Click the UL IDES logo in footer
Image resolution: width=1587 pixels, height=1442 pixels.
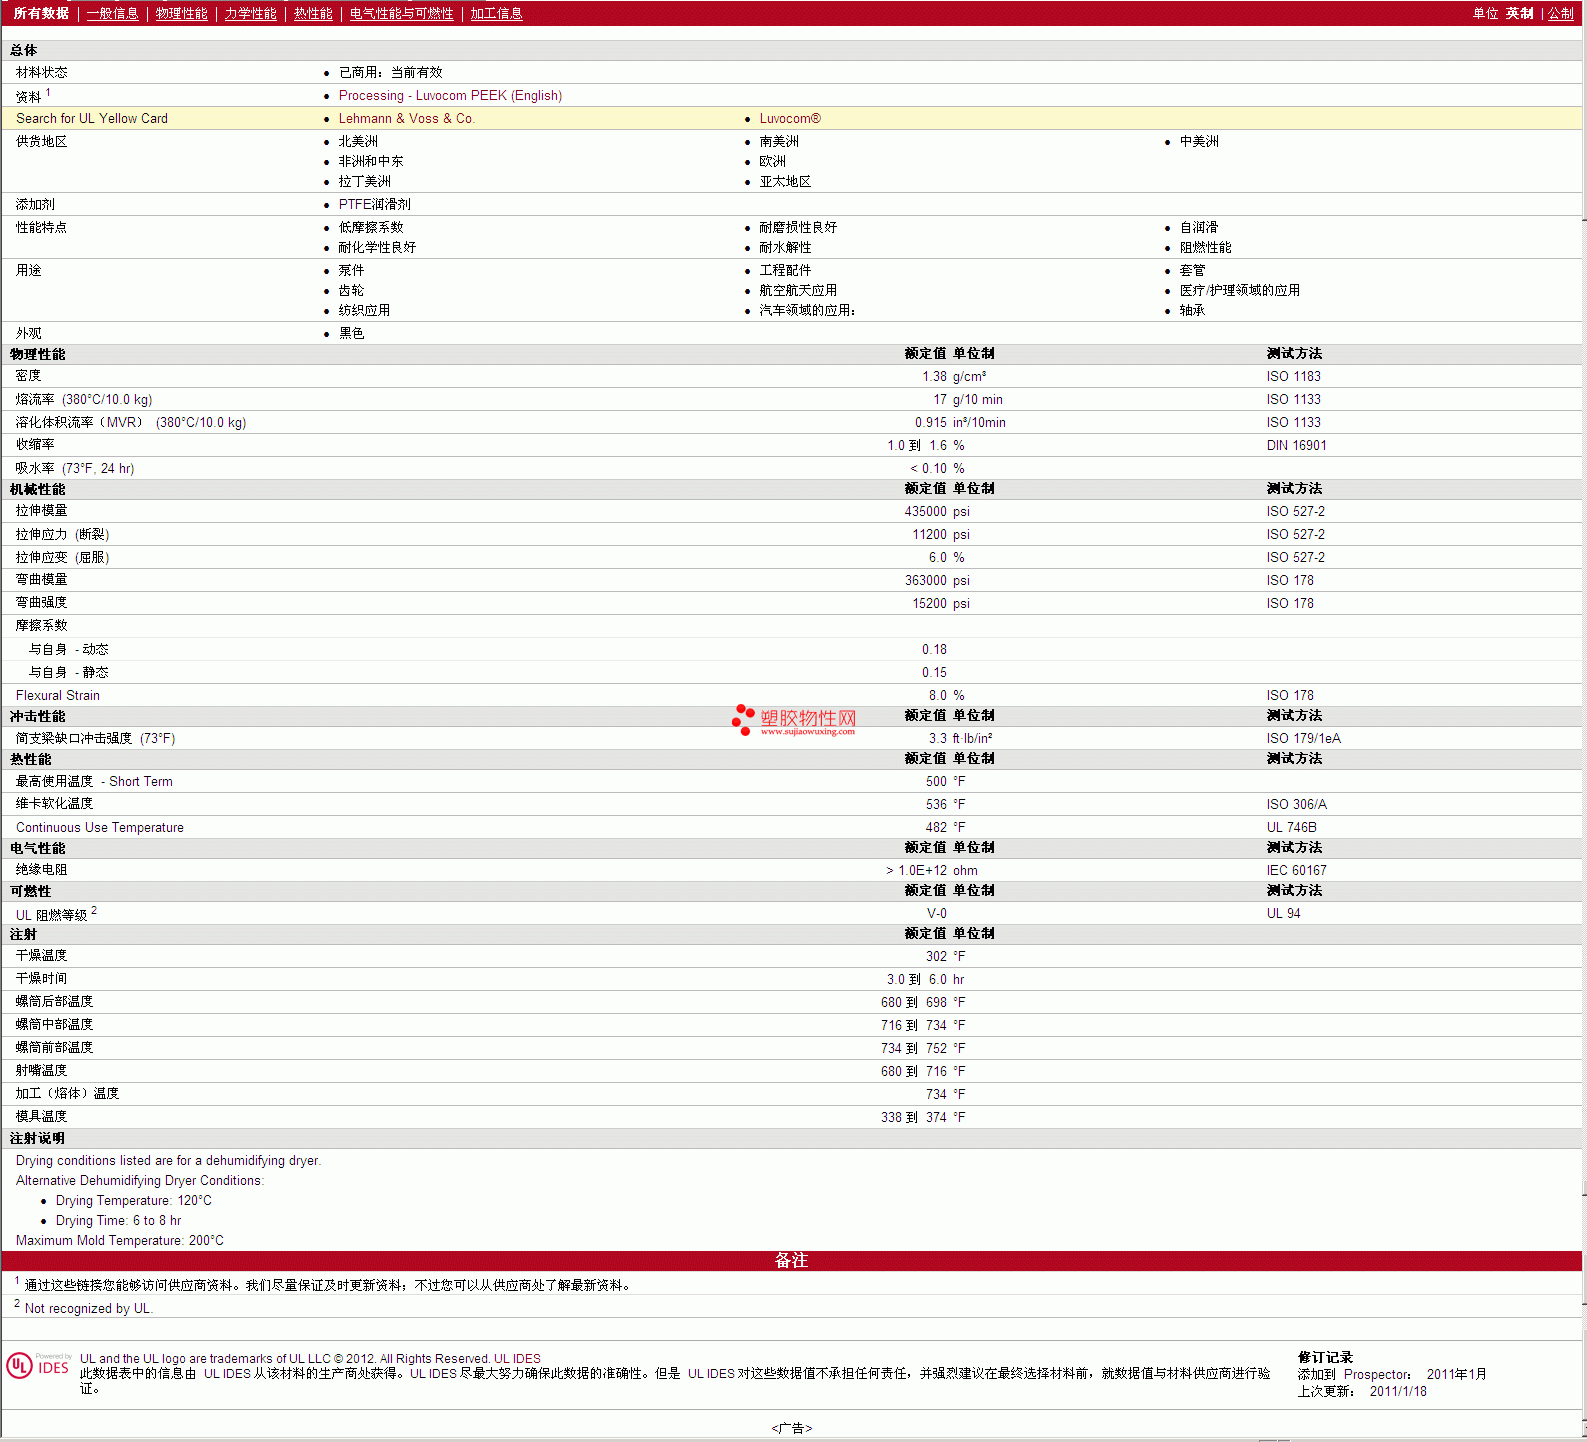(38, 1367)
